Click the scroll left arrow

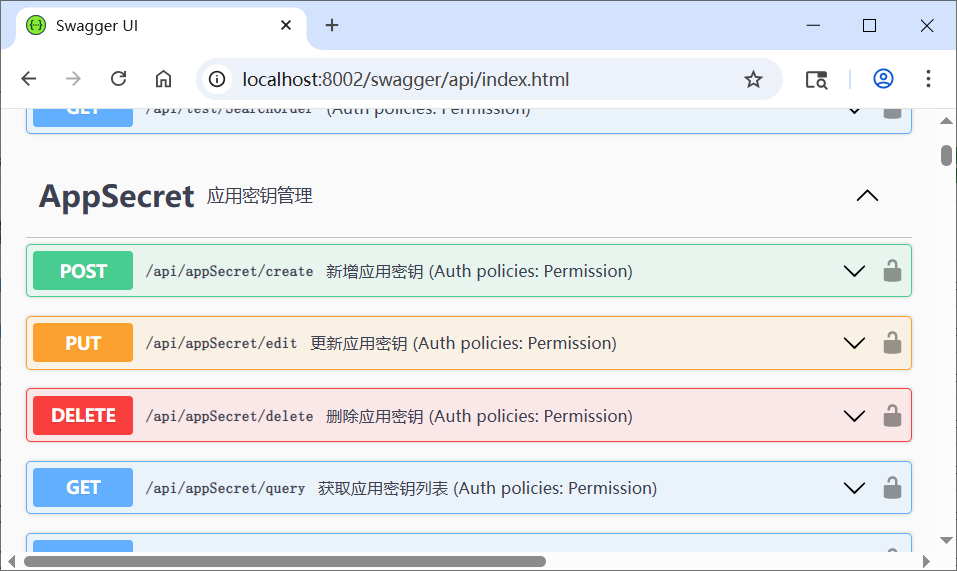coord(11,561)
